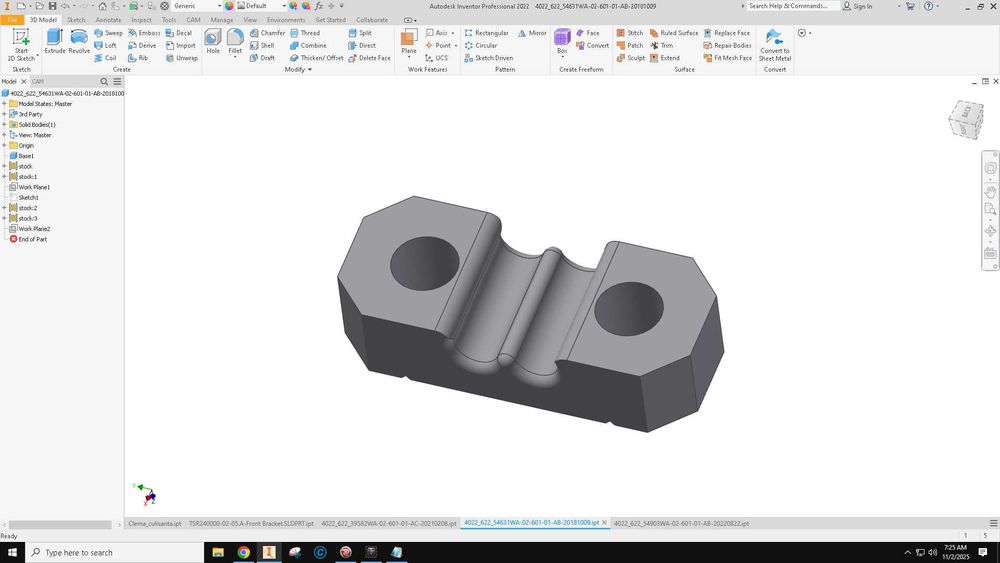Choose the Loft command

tap(105, 45)
